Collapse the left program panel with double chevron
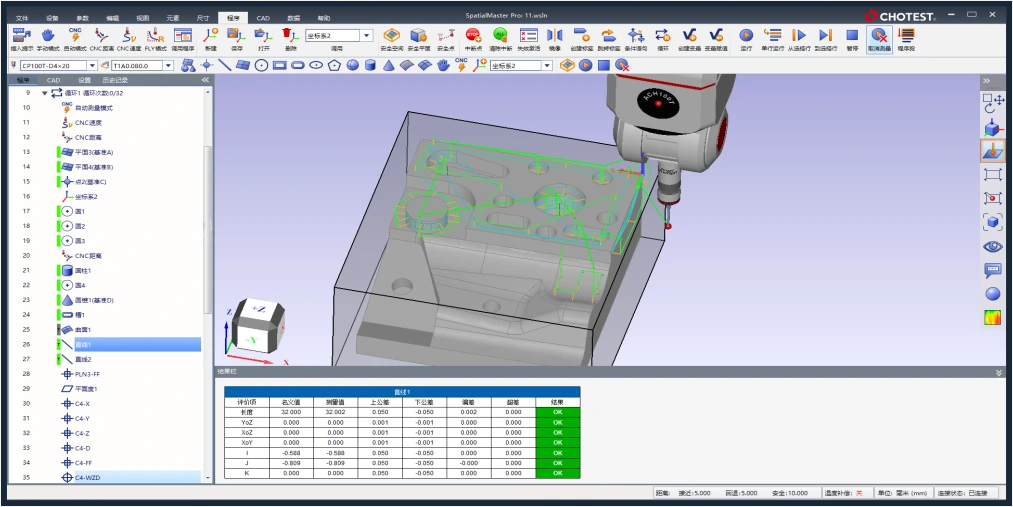This screenshot has width=1013, height=507. click(205, 80)
